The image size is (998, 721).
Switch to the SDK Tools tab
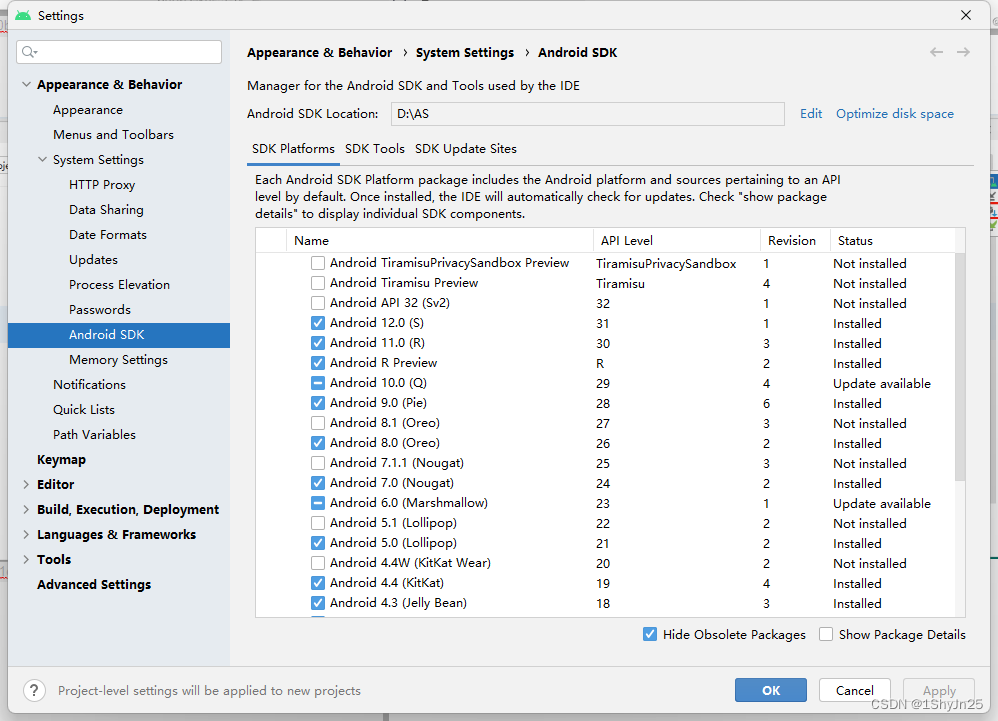[x=376, y=148]
